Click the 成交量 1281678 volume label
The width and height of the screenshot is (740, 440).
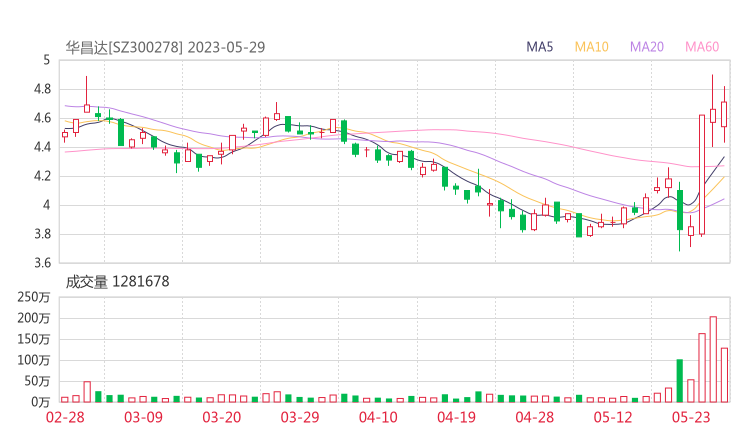[x=117, y=282]
